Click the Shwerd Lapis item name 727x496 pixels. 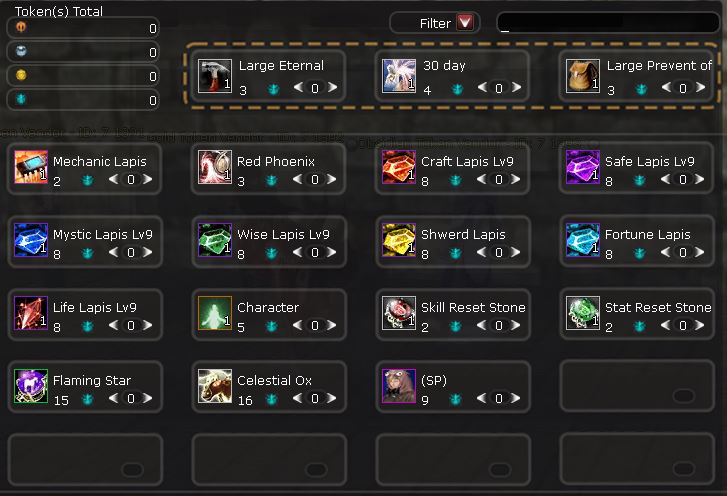(x=463, y=235)
